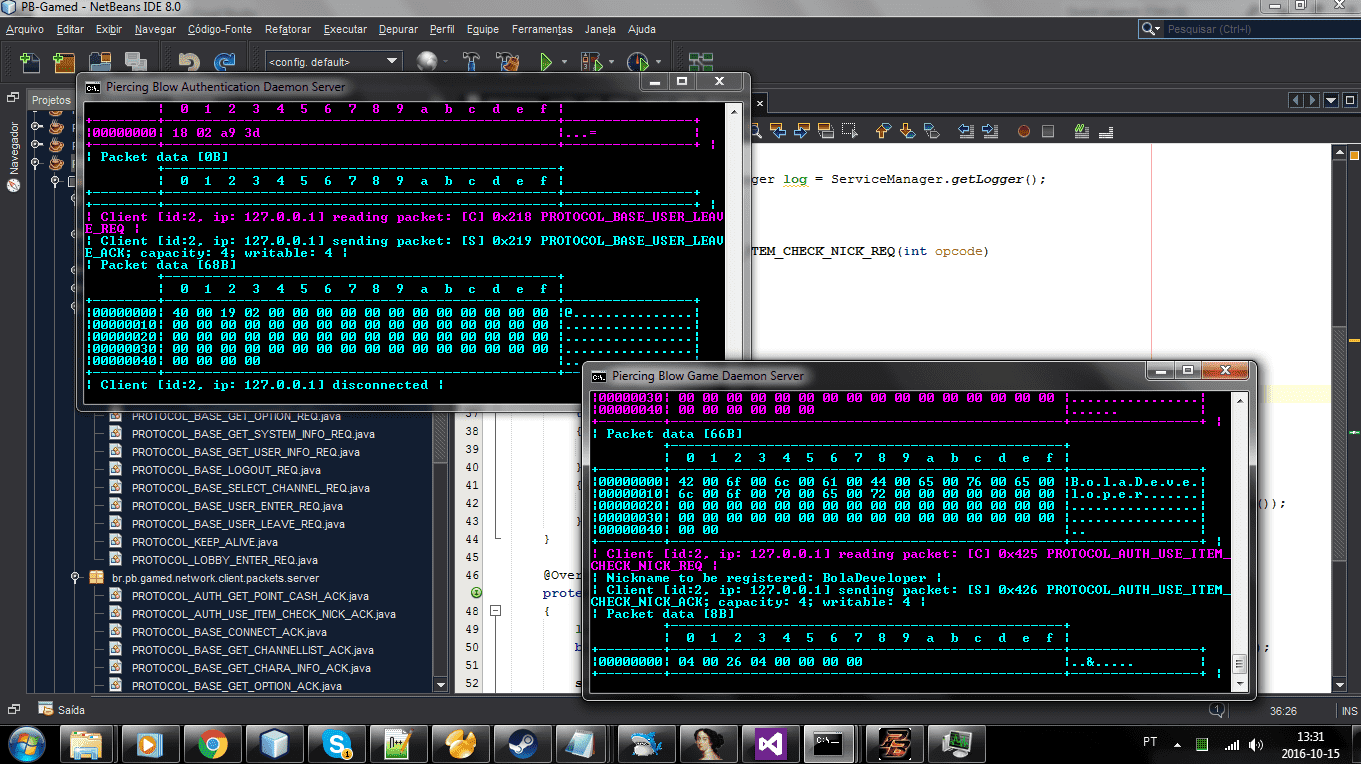This screenshot has height=764, width=1361.
Task: Click the Shift Line Left icon
Action: [x=966, y=130]
